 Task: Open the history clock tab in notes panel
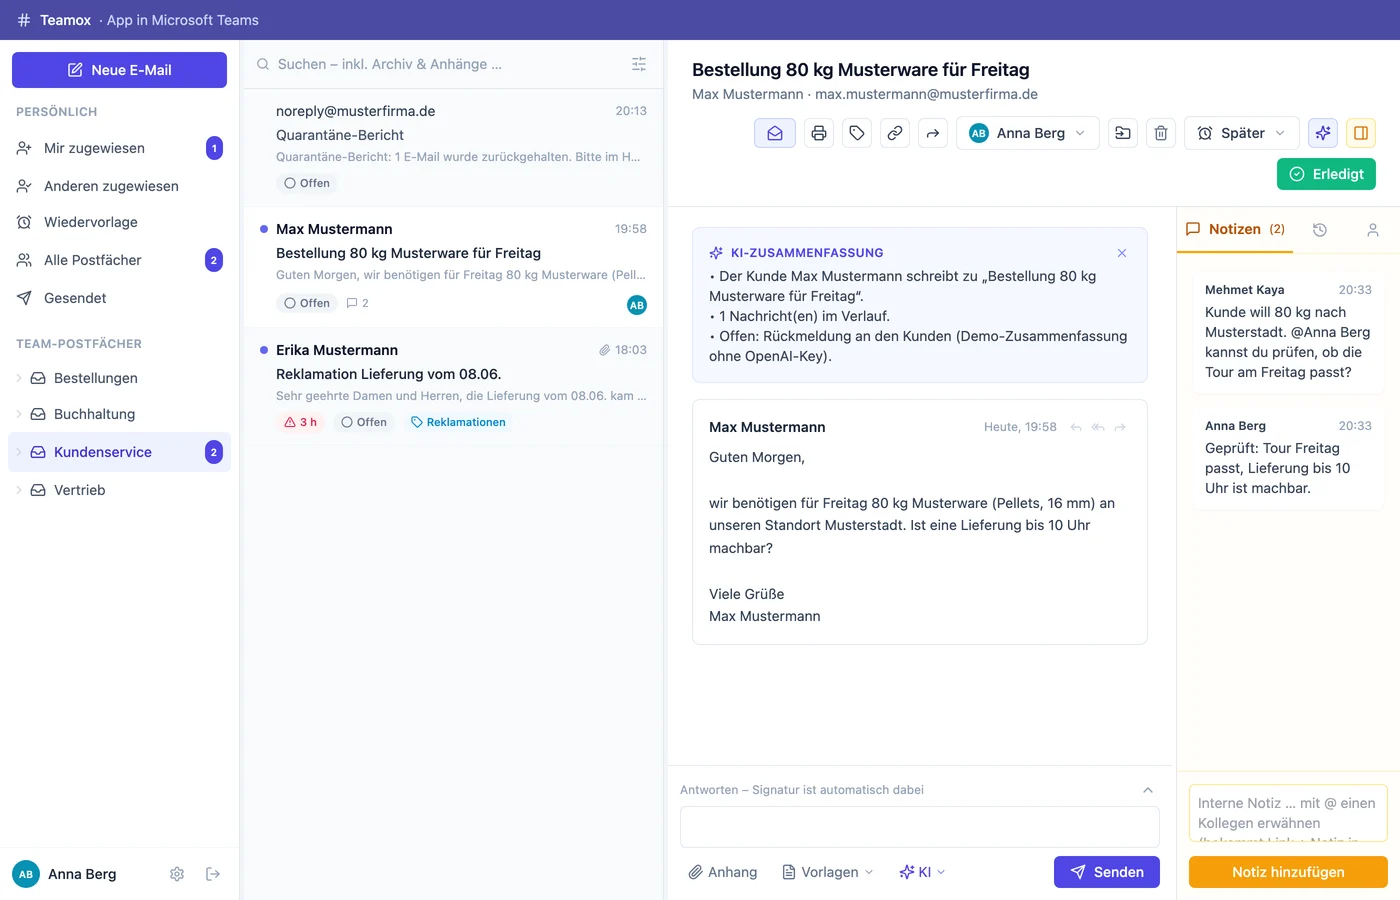(x=1320, y=230)
